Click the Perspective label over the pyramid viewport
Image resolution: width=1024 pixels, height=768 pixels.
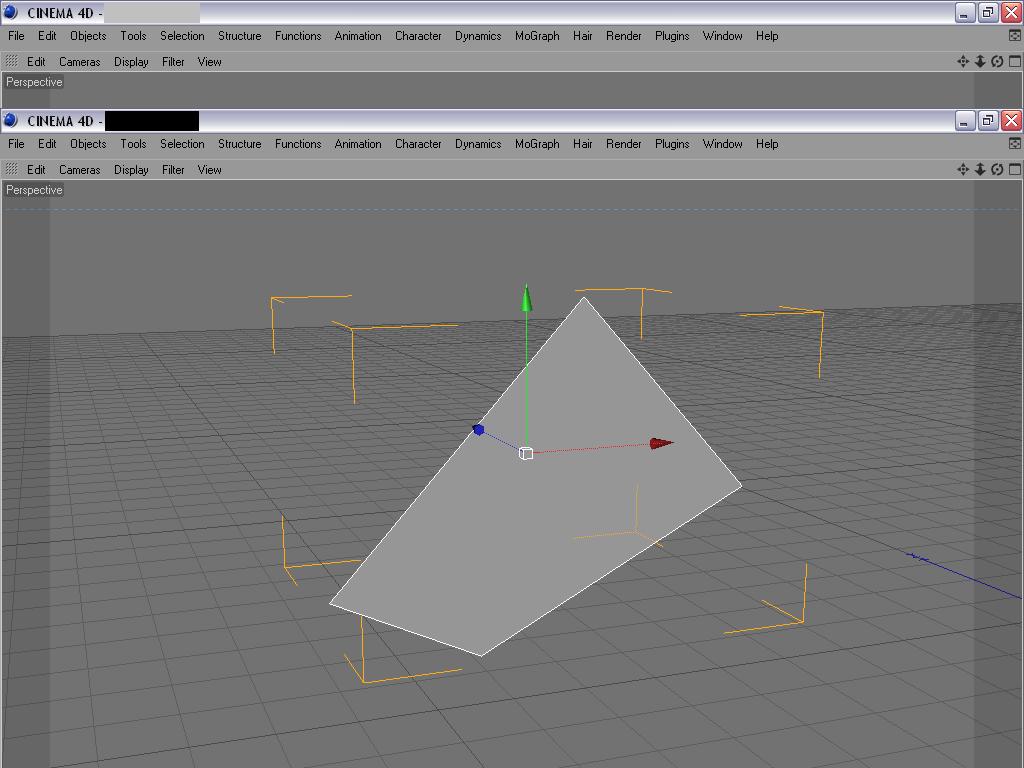pyautogui.click(x=34, y=190)
